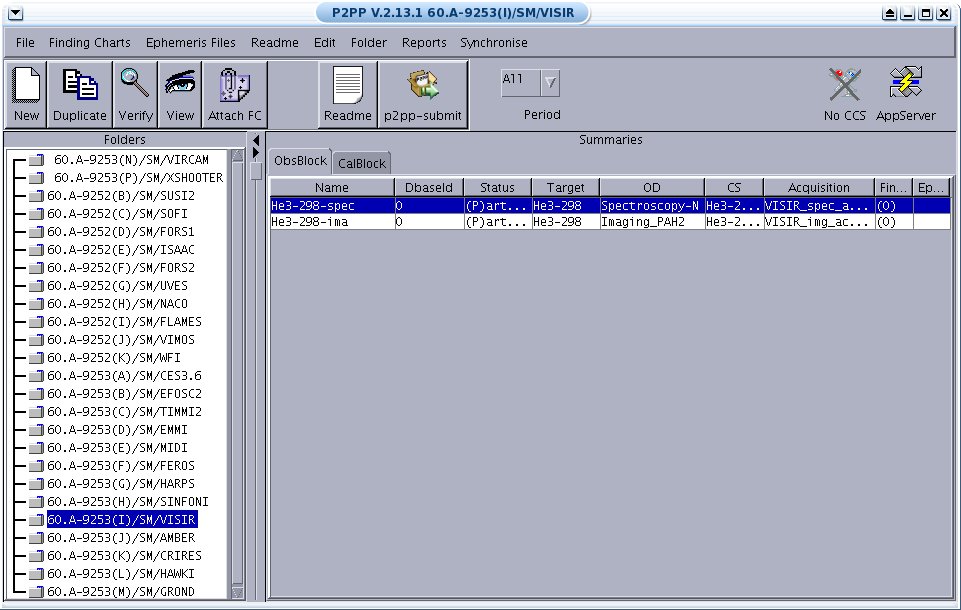Screen dimensions: 961x610
Task: Click folder icon beside 60.A-9253(M)/SM/GROND
Action: point(37,592)
